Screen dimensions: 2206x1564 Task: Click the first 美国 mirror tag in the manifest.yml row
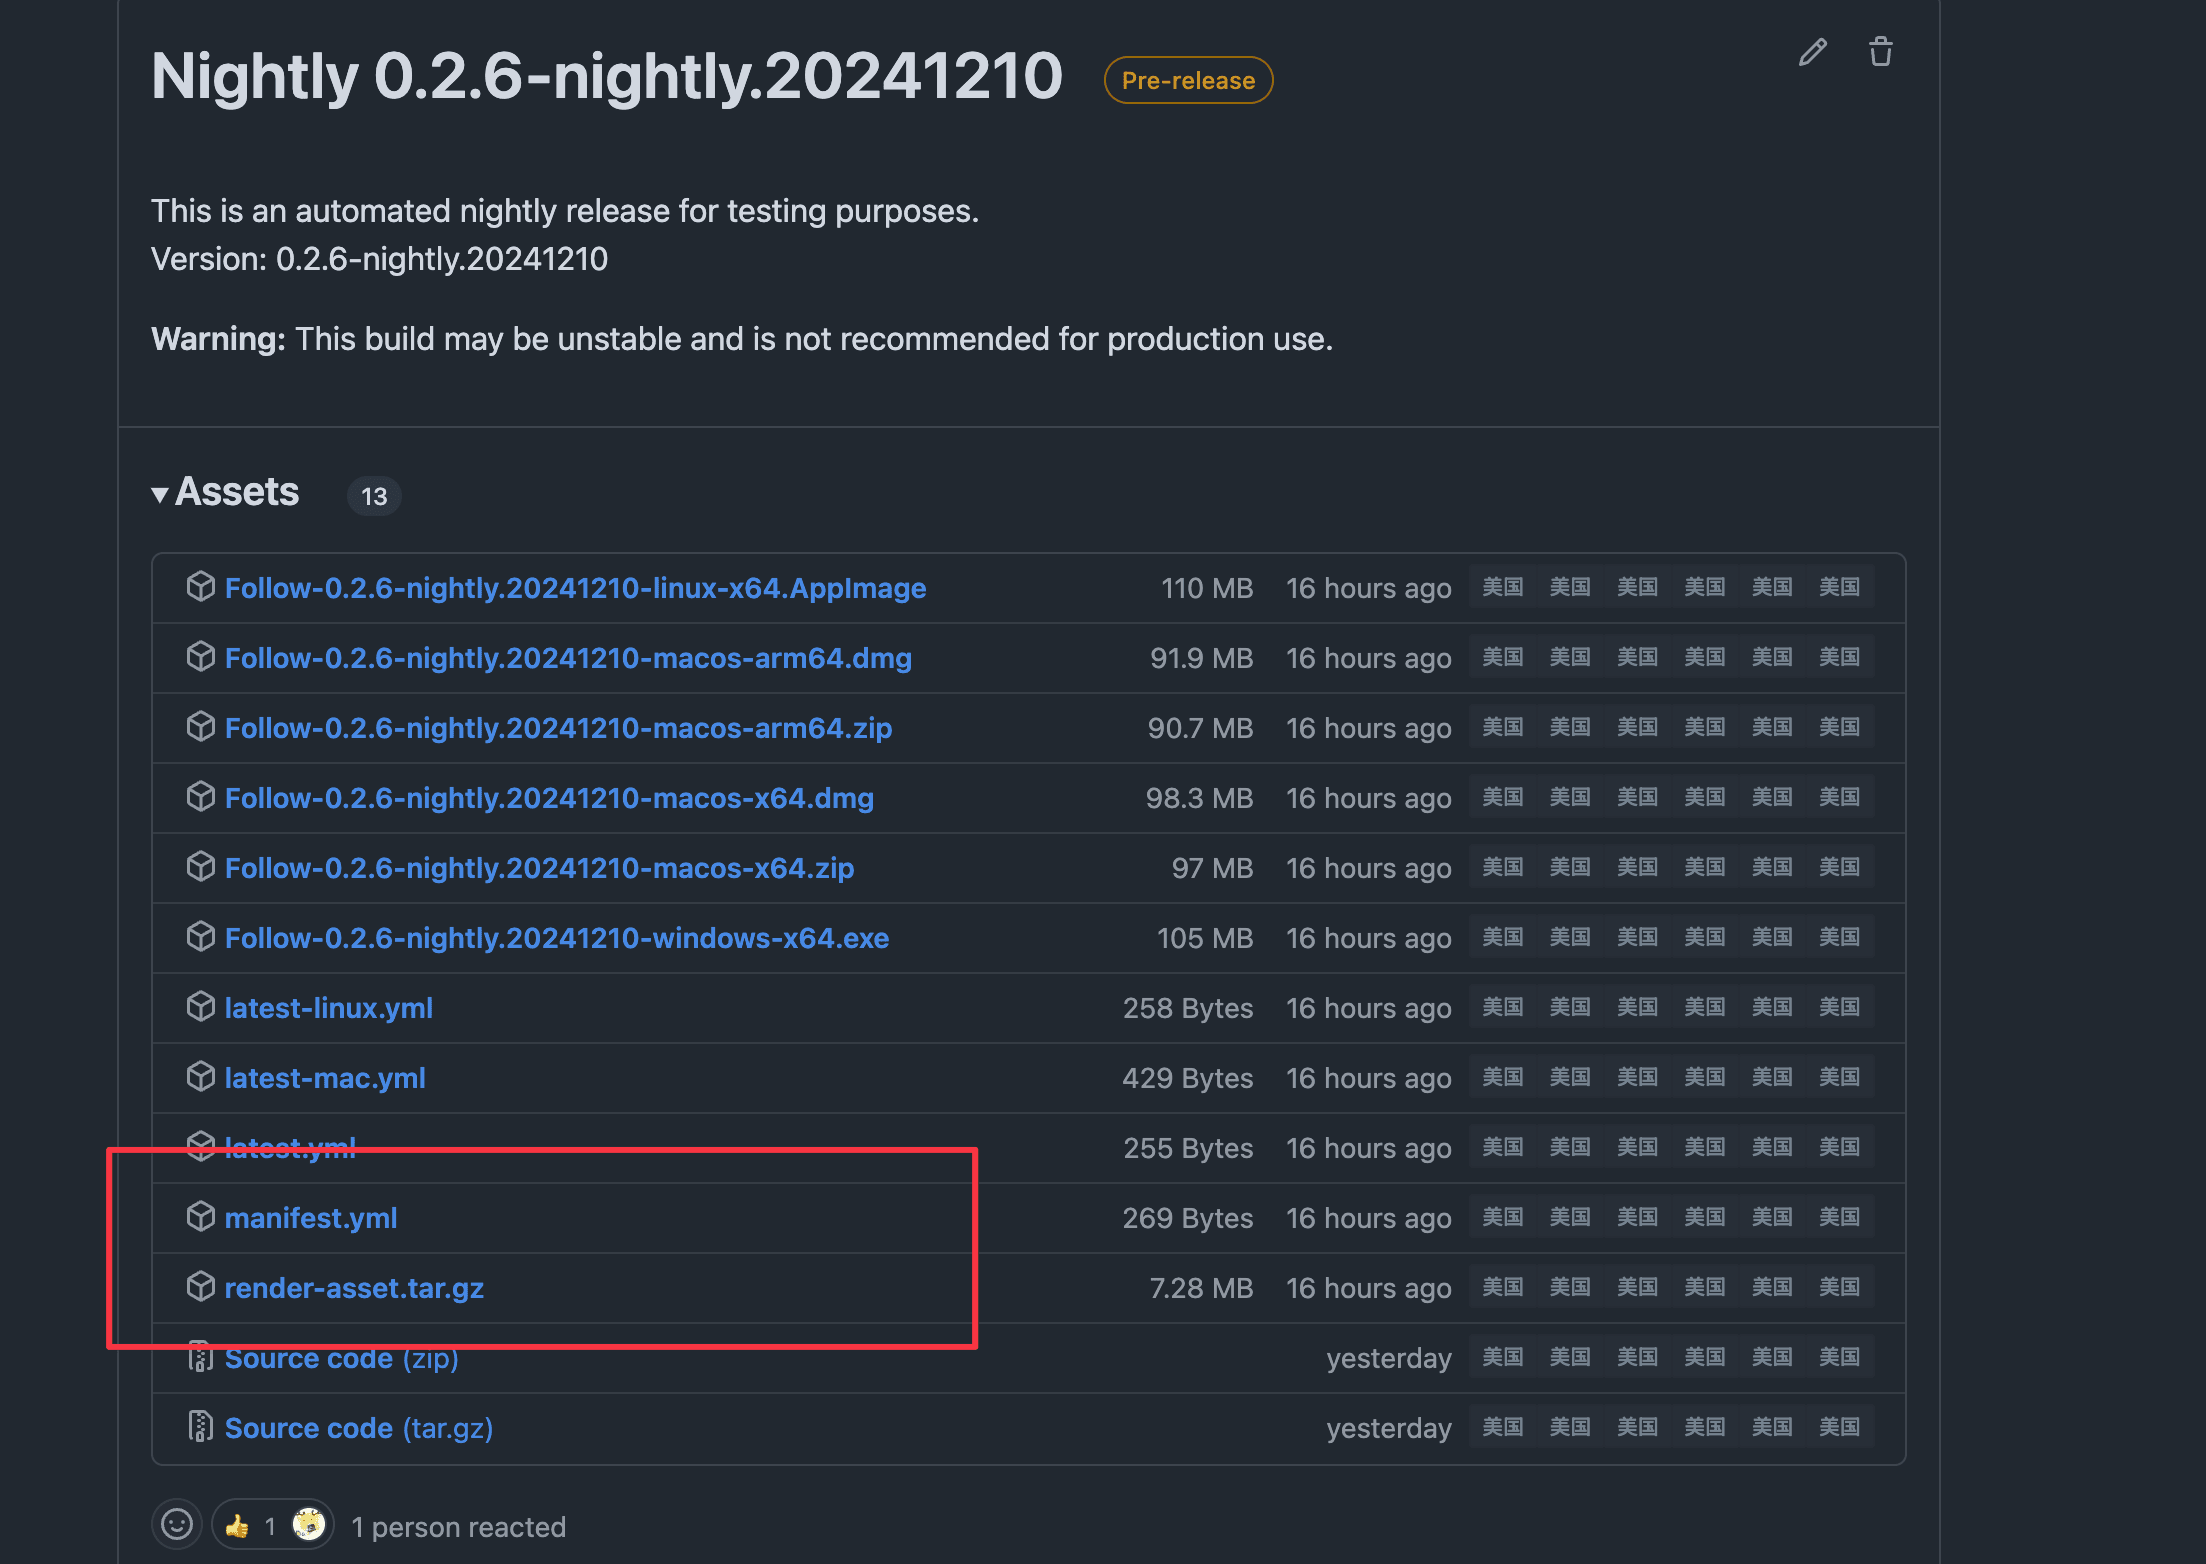point(1503,1217)
